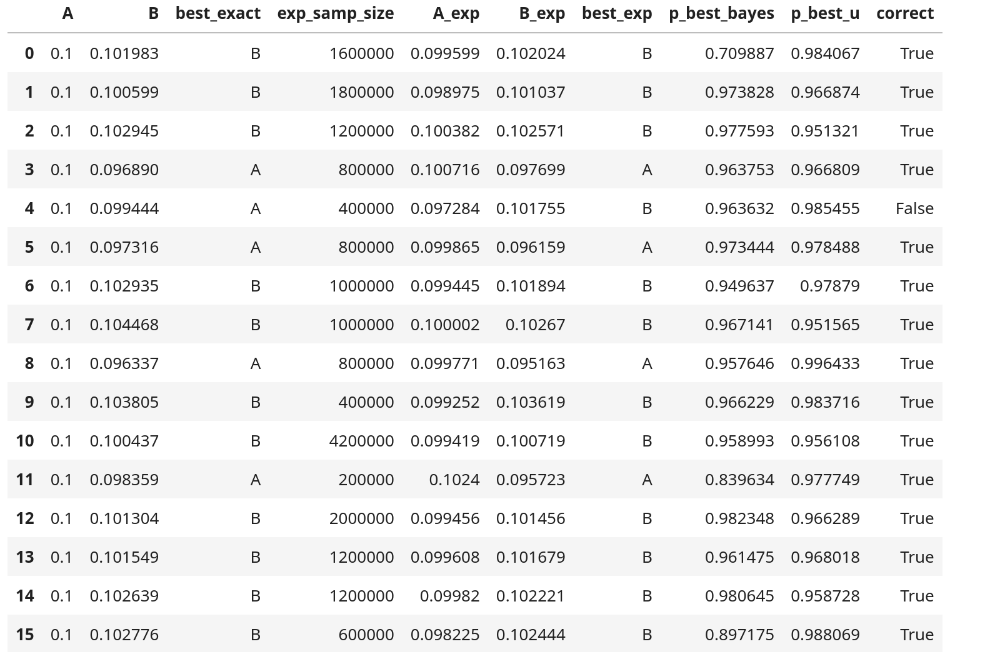This screenshot has height=652, width=981.
Task: Click B_exp value 0.101037
Action: click(x=531, y=93)
